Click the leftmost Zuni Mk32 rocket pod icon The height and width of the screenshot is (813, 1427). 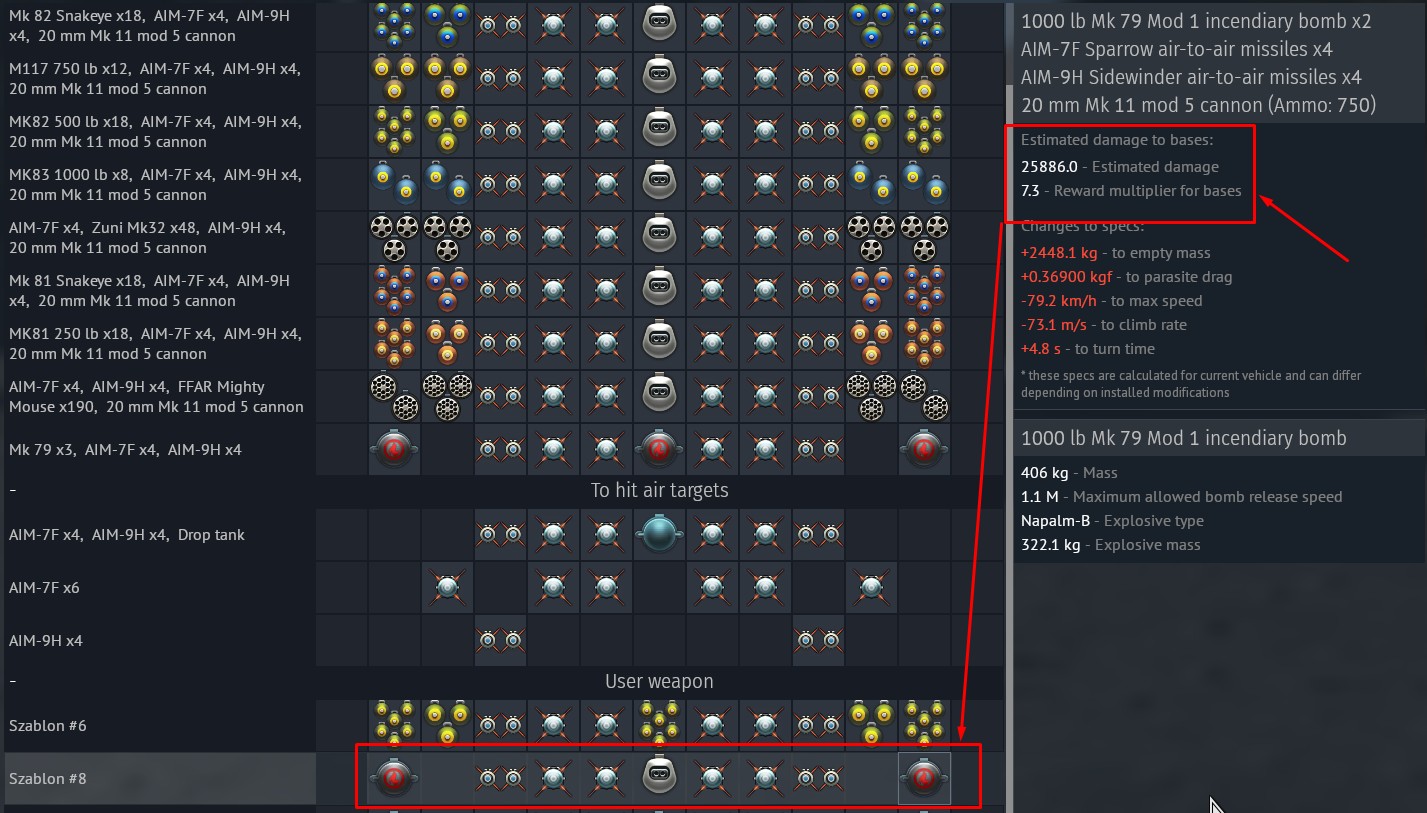click(393, 237)
